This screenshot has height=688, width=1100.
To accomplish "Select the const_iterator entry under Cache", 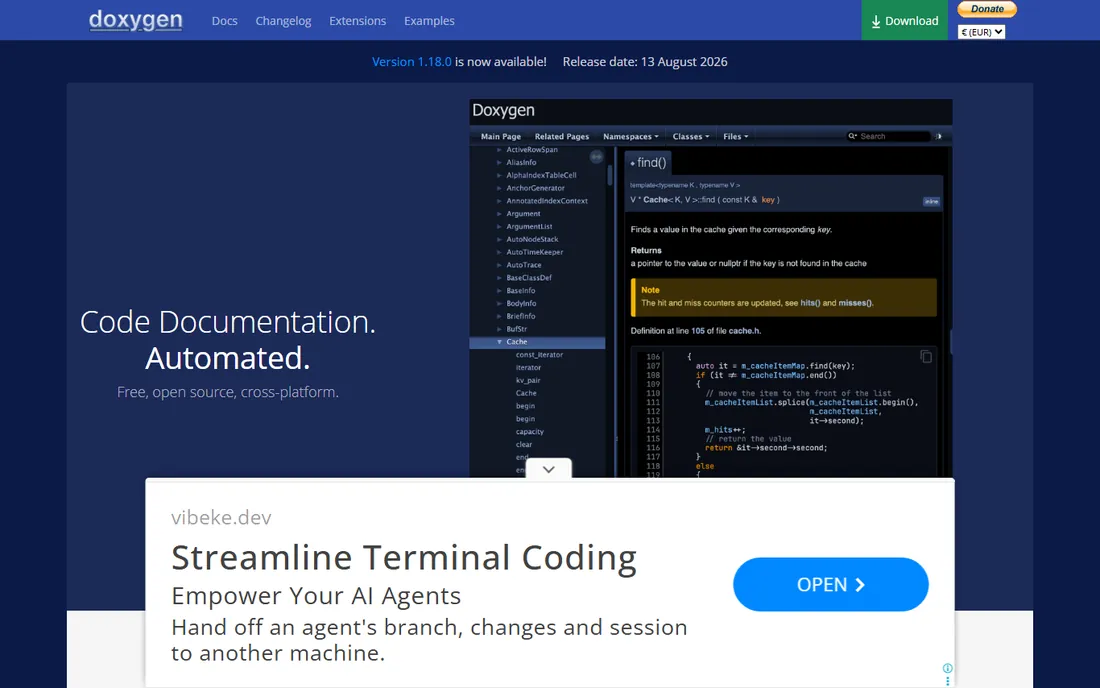I will click(539, 355).
